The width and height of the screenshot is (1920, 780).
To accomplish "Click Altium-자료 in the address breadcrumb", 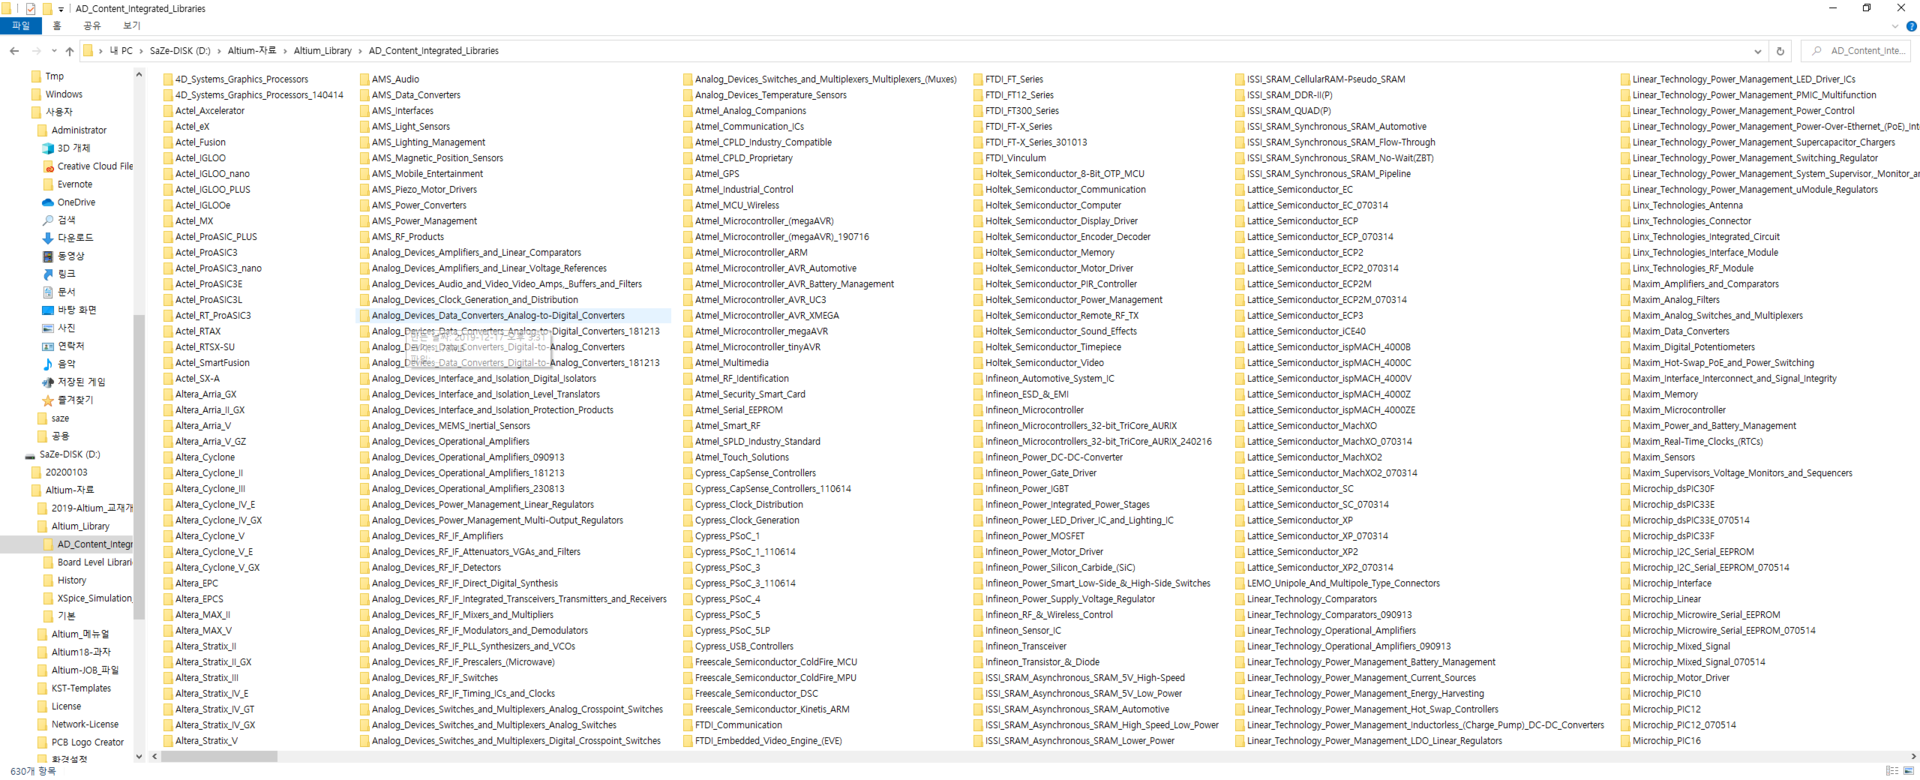I will coord(251,50).
